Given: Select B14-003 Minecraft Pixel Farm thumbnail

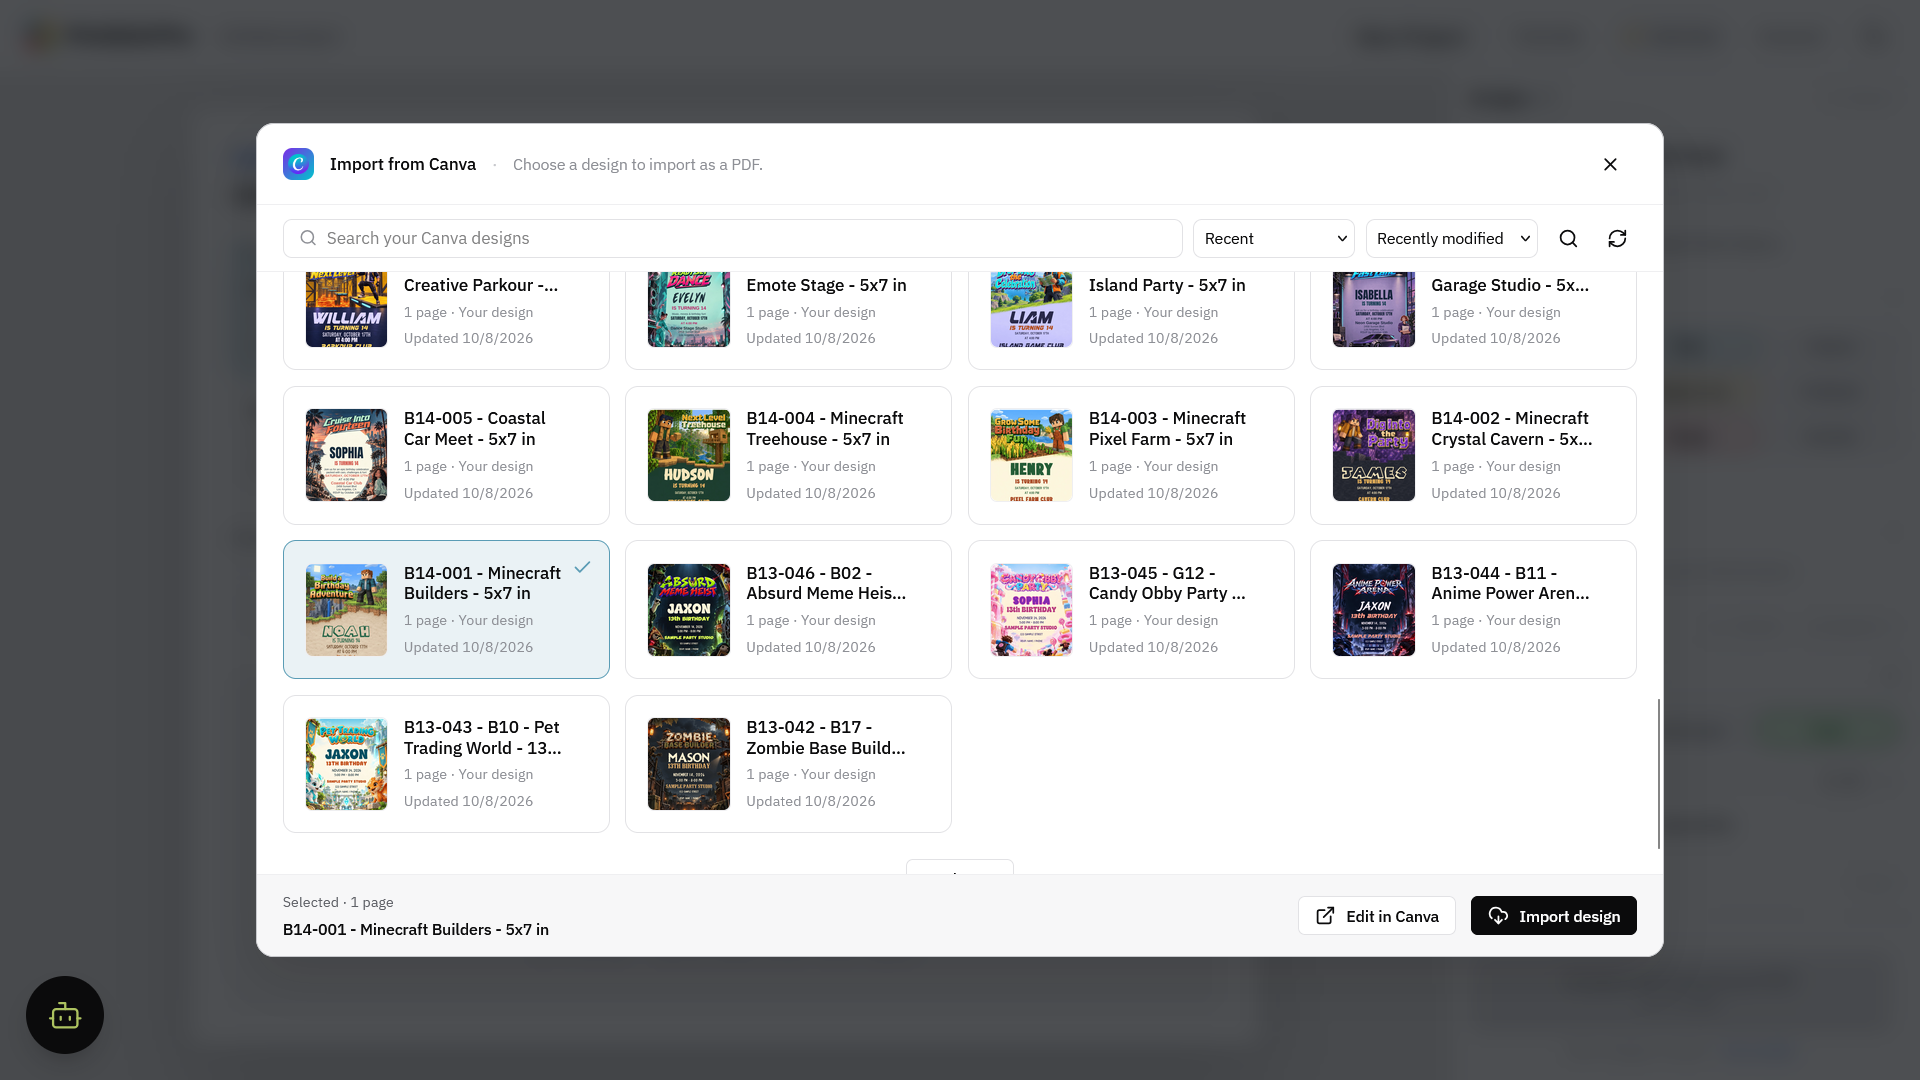Looking at the screenshot, I should click(x=1031, y=455).
